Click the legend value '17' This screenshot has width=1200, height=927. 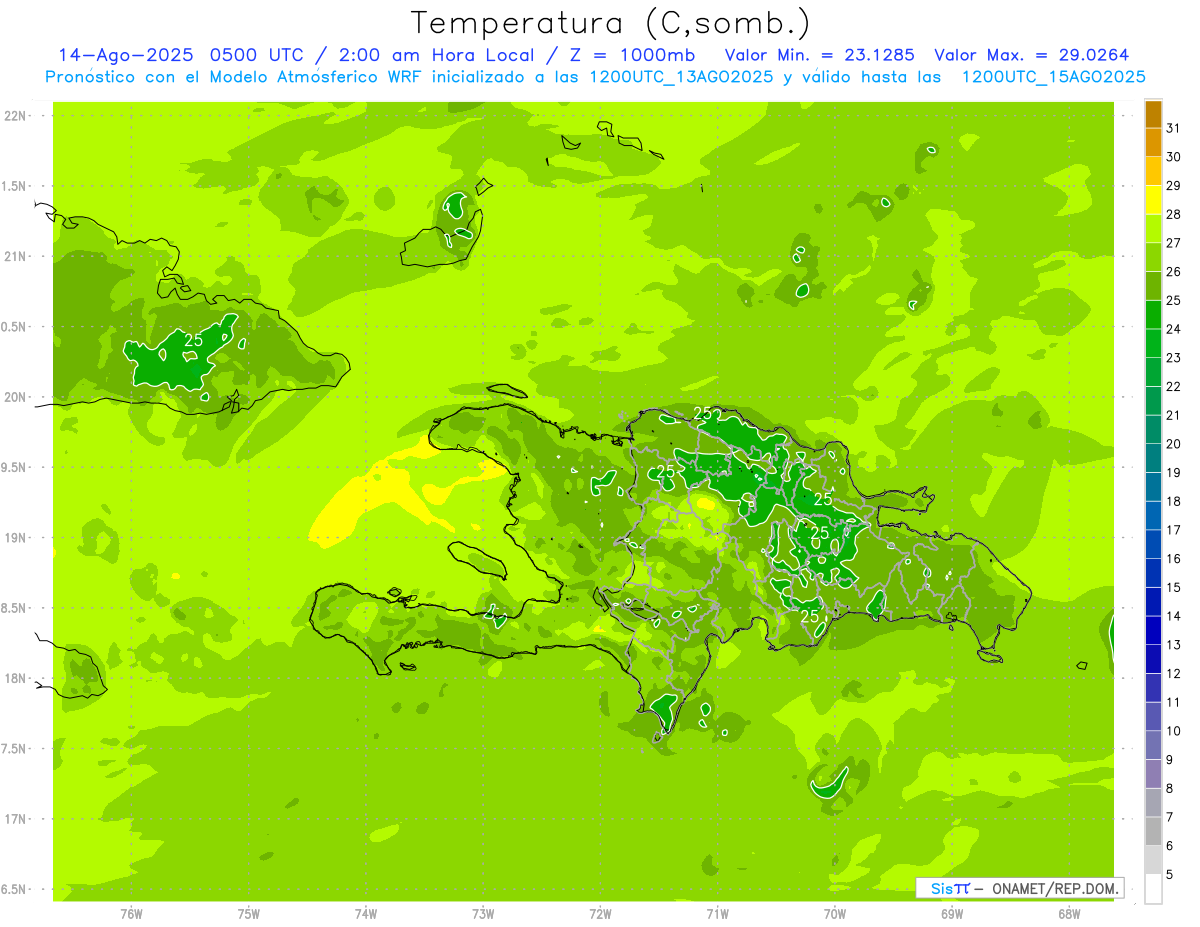click(1173, 530)
